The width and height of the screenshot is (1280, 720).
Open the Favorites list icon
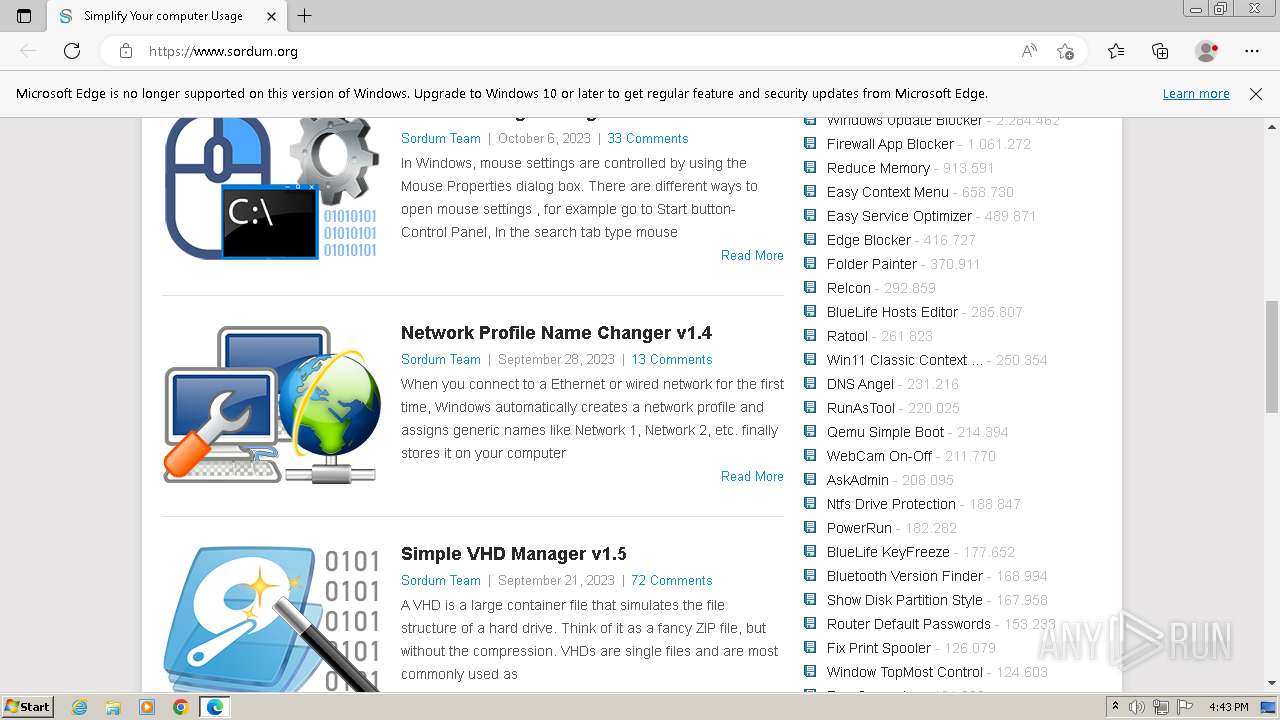point(1116,51)
